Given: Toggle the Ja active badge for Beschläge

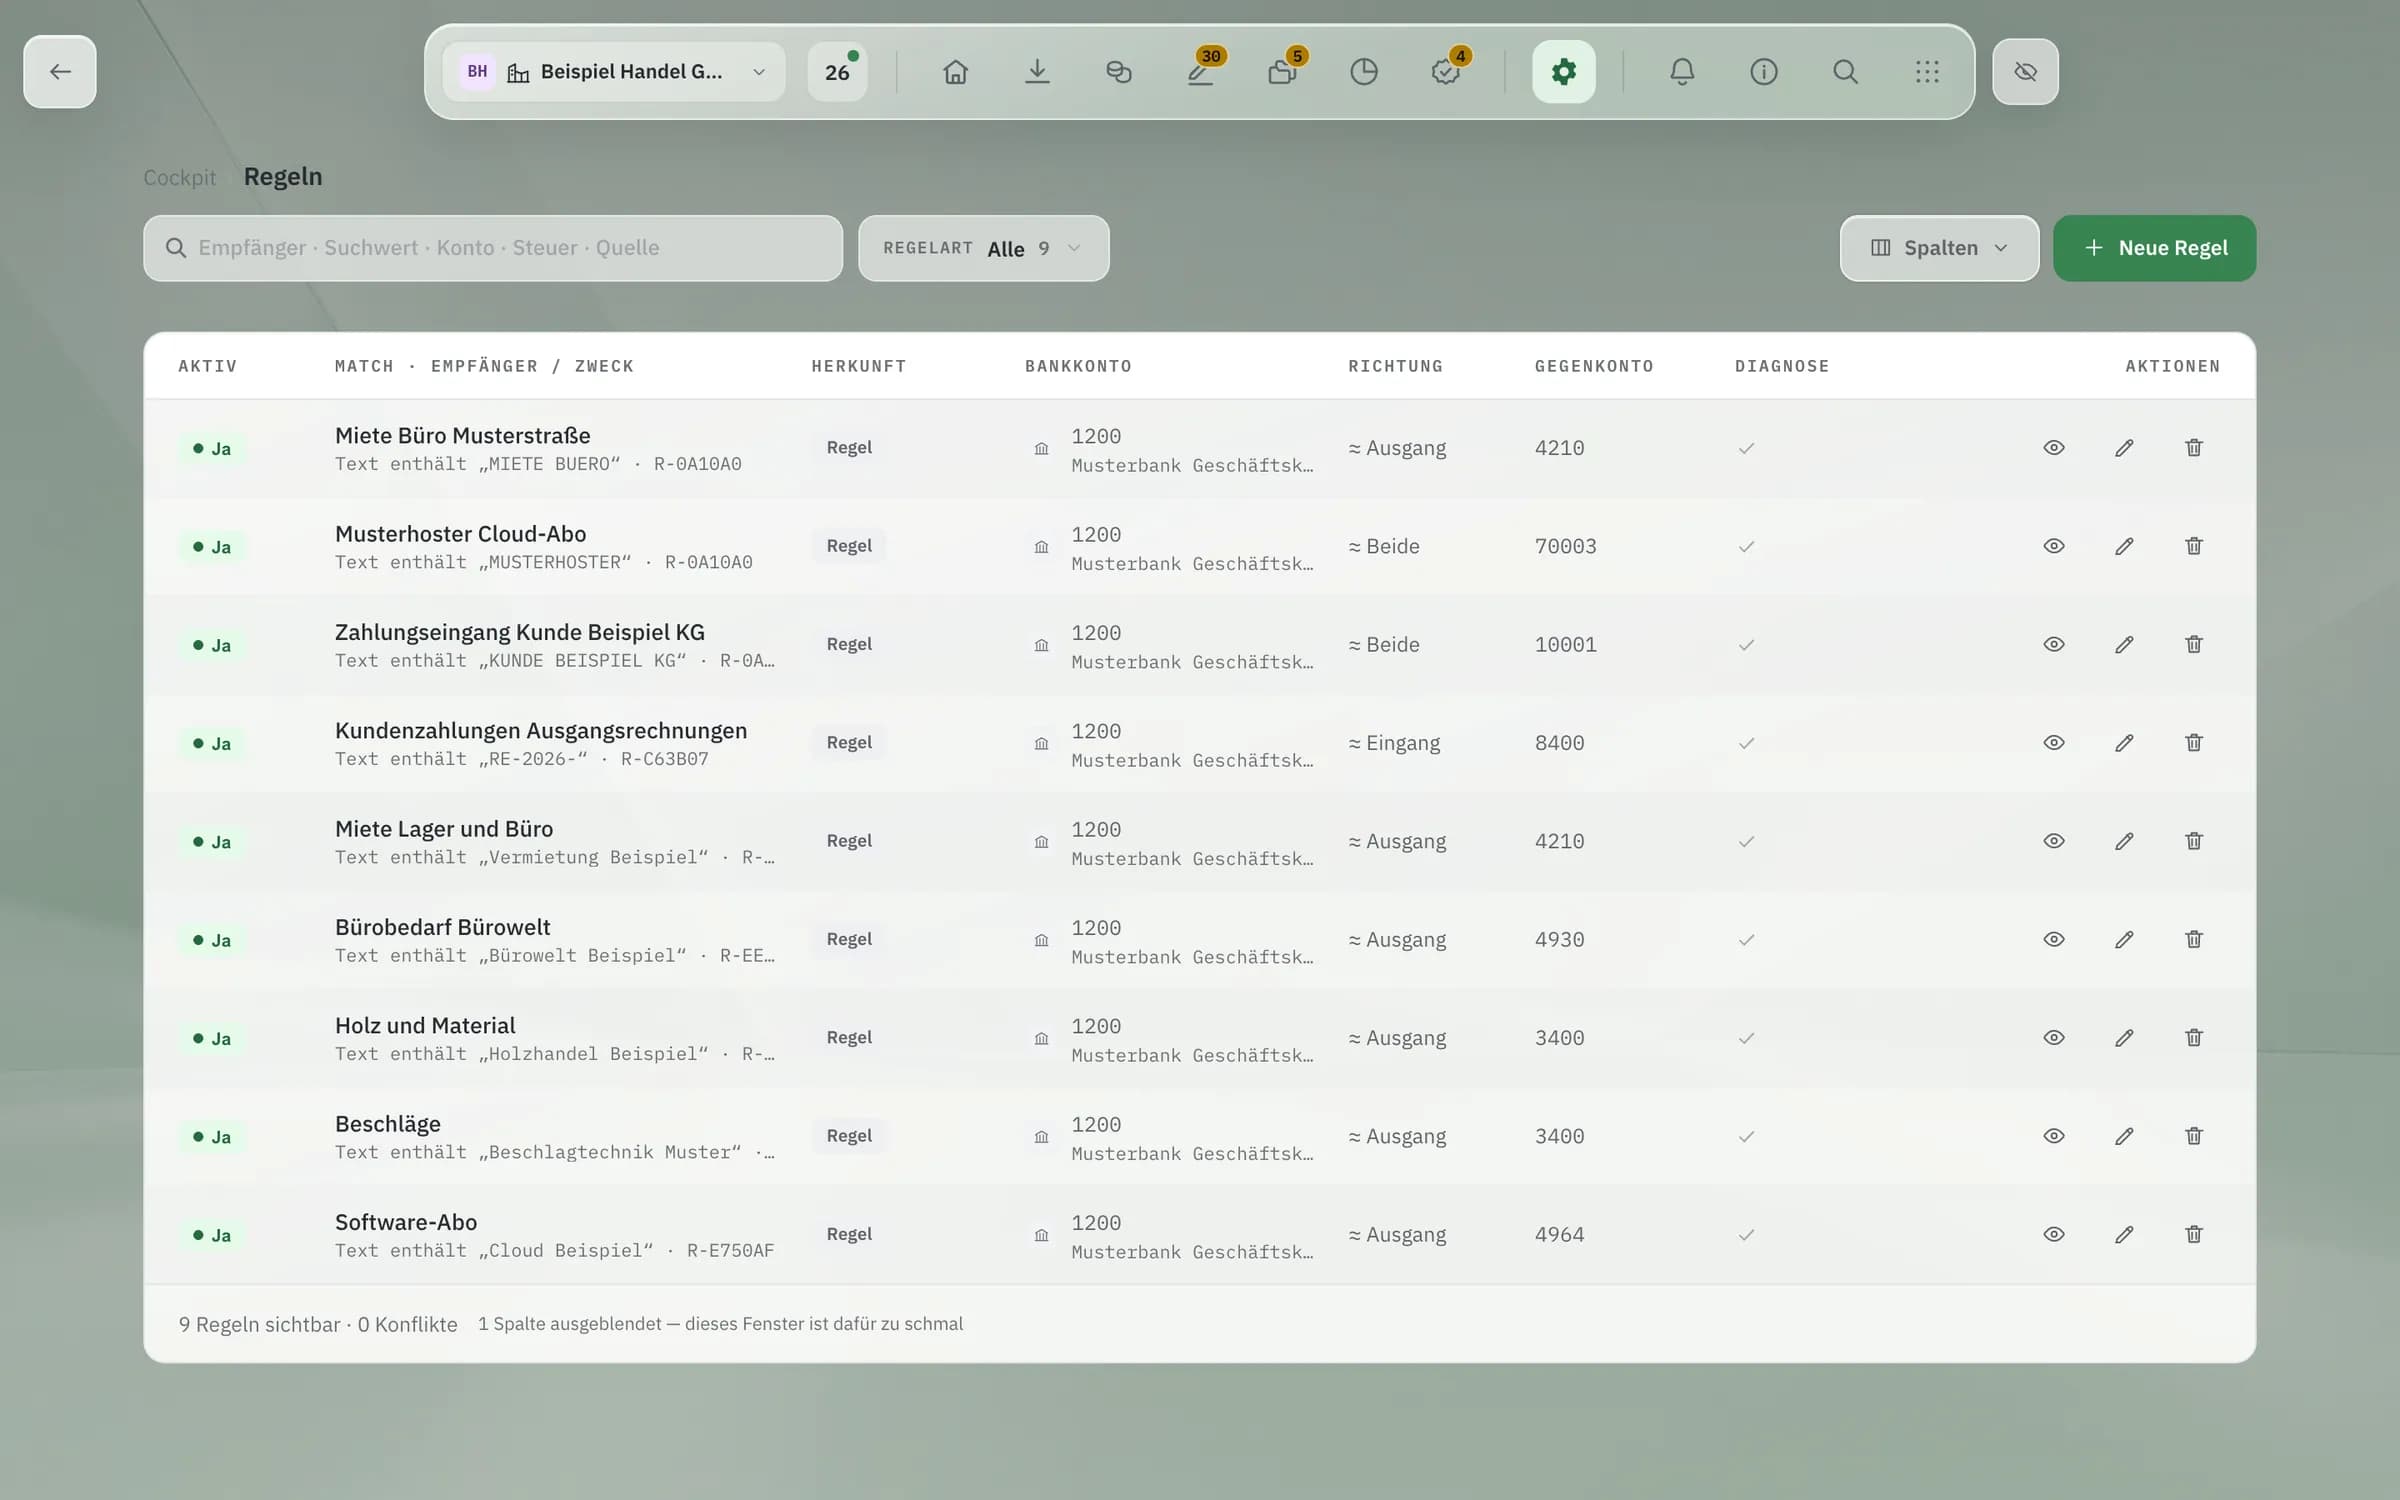Looking at the screenshot, I should tap(212, 1137).
